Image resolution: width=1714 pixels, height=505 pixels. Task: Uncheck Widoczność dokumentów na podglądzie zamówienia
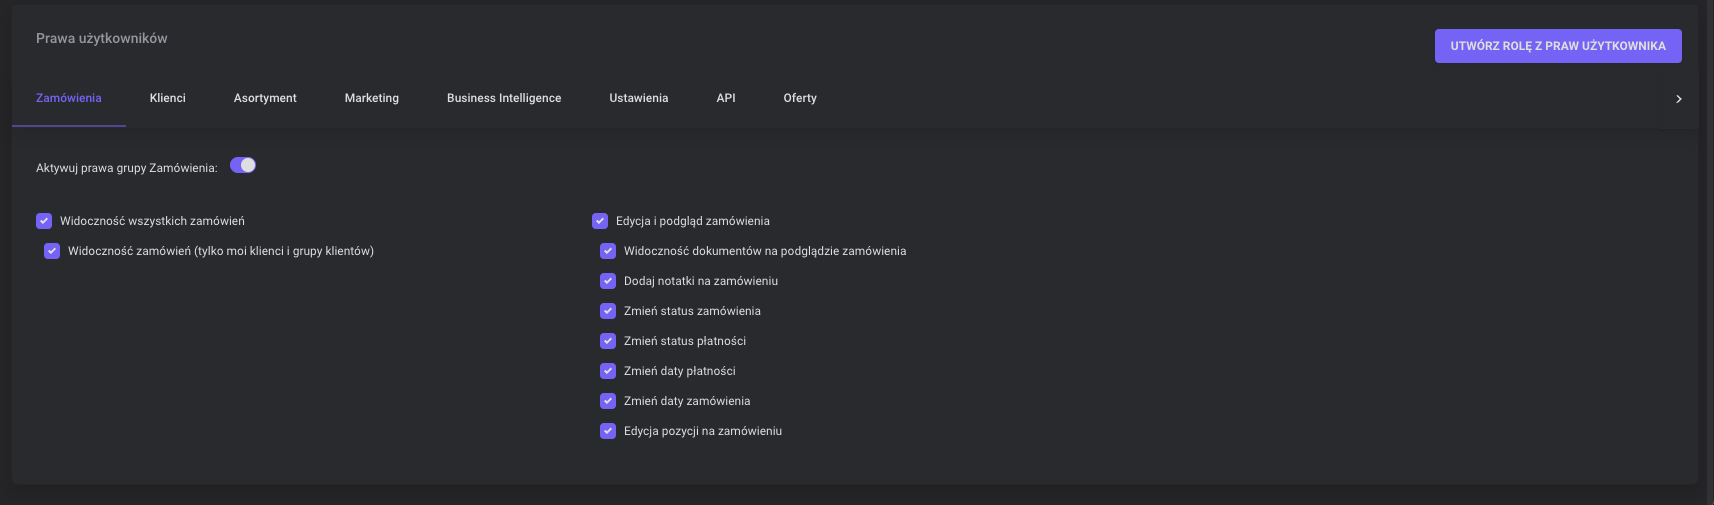pyautogui.click(x=608, y=251)
